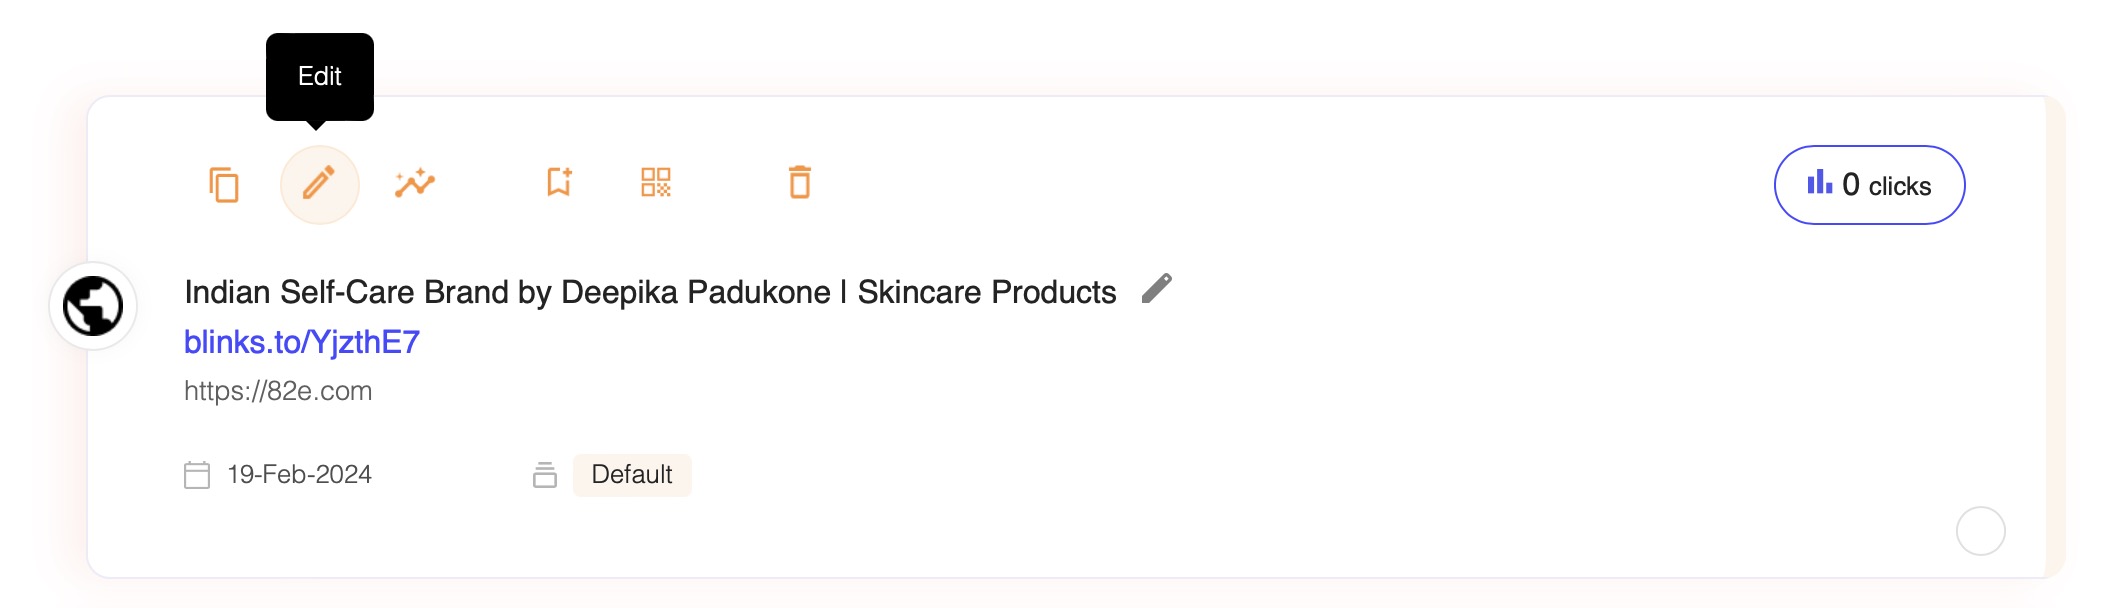Click the 'Indian Self-Care Brand' link title

(x=650, y=292)
